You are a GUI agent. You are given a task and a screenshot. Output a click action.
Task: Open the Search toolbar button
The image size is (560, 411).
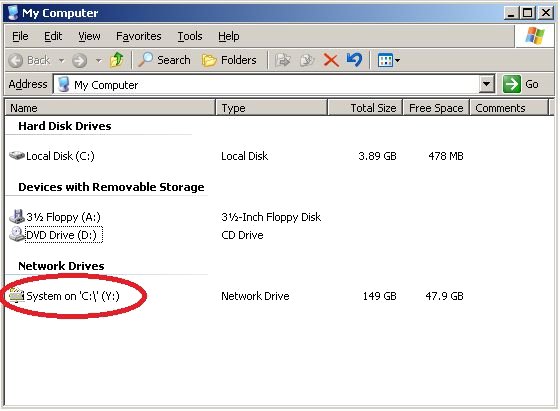(x=165, y=60)
